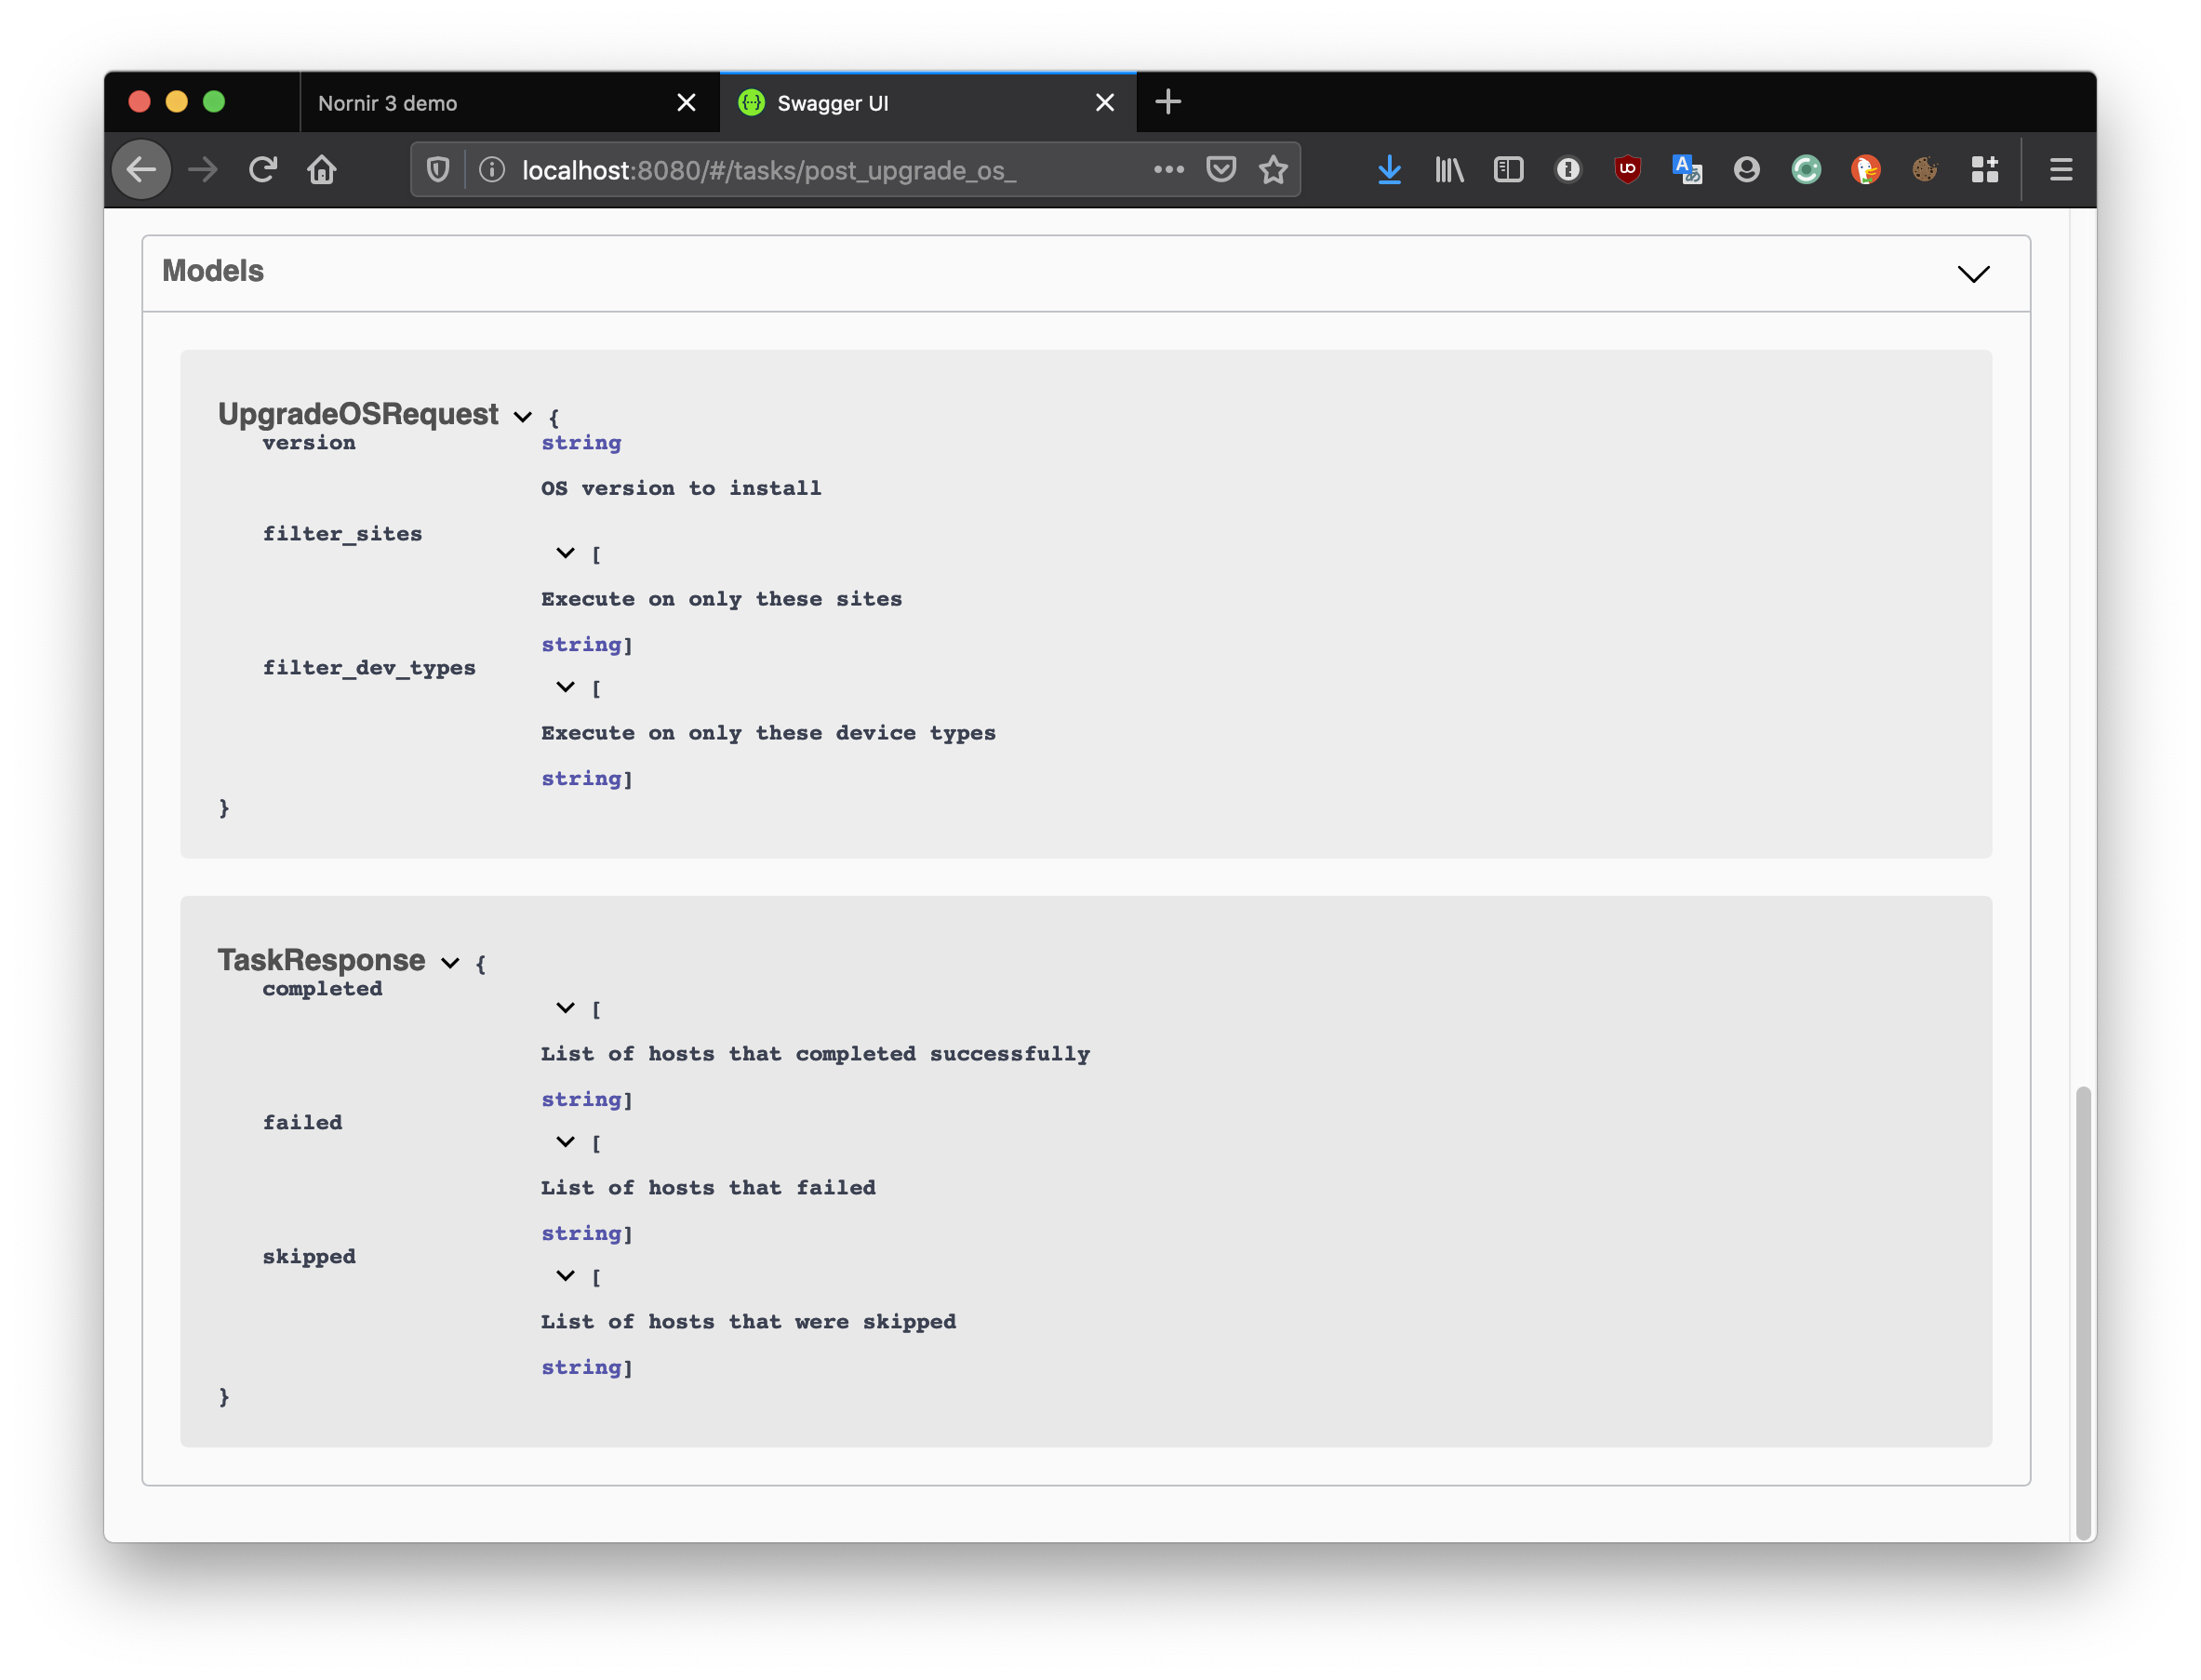
Task: Click 'List of hosts that were skipped'
Action: 748,1323
